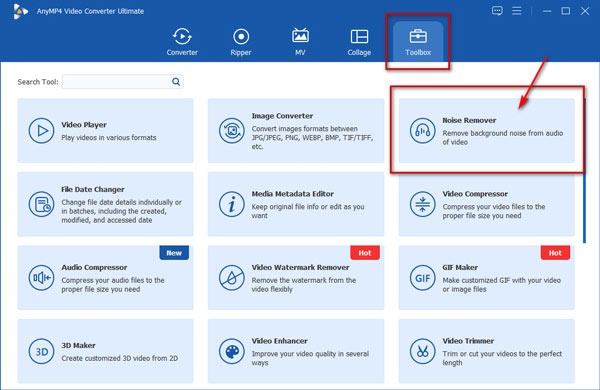
Task: Open the Collage tab
Action: tap(359, 42)
